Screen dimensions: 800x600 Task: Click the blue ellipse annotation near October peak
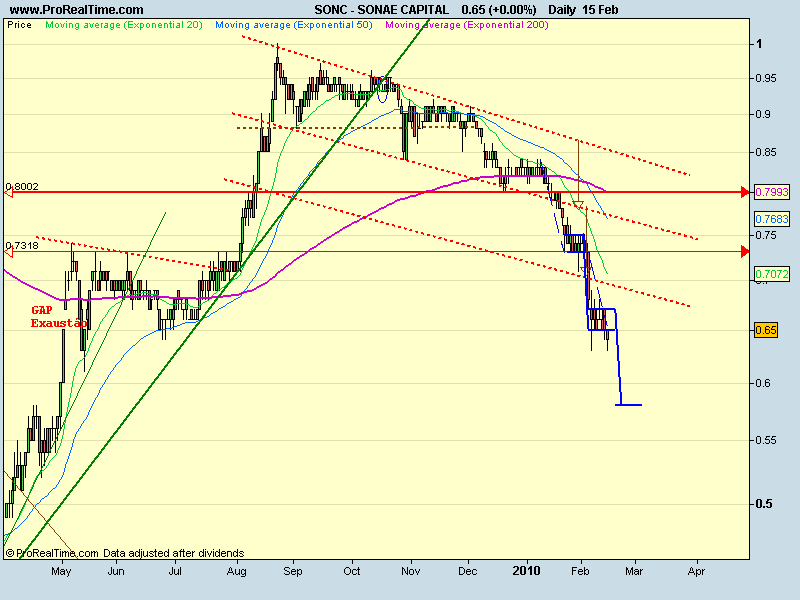pyautogui.click(x=382, y=89)
